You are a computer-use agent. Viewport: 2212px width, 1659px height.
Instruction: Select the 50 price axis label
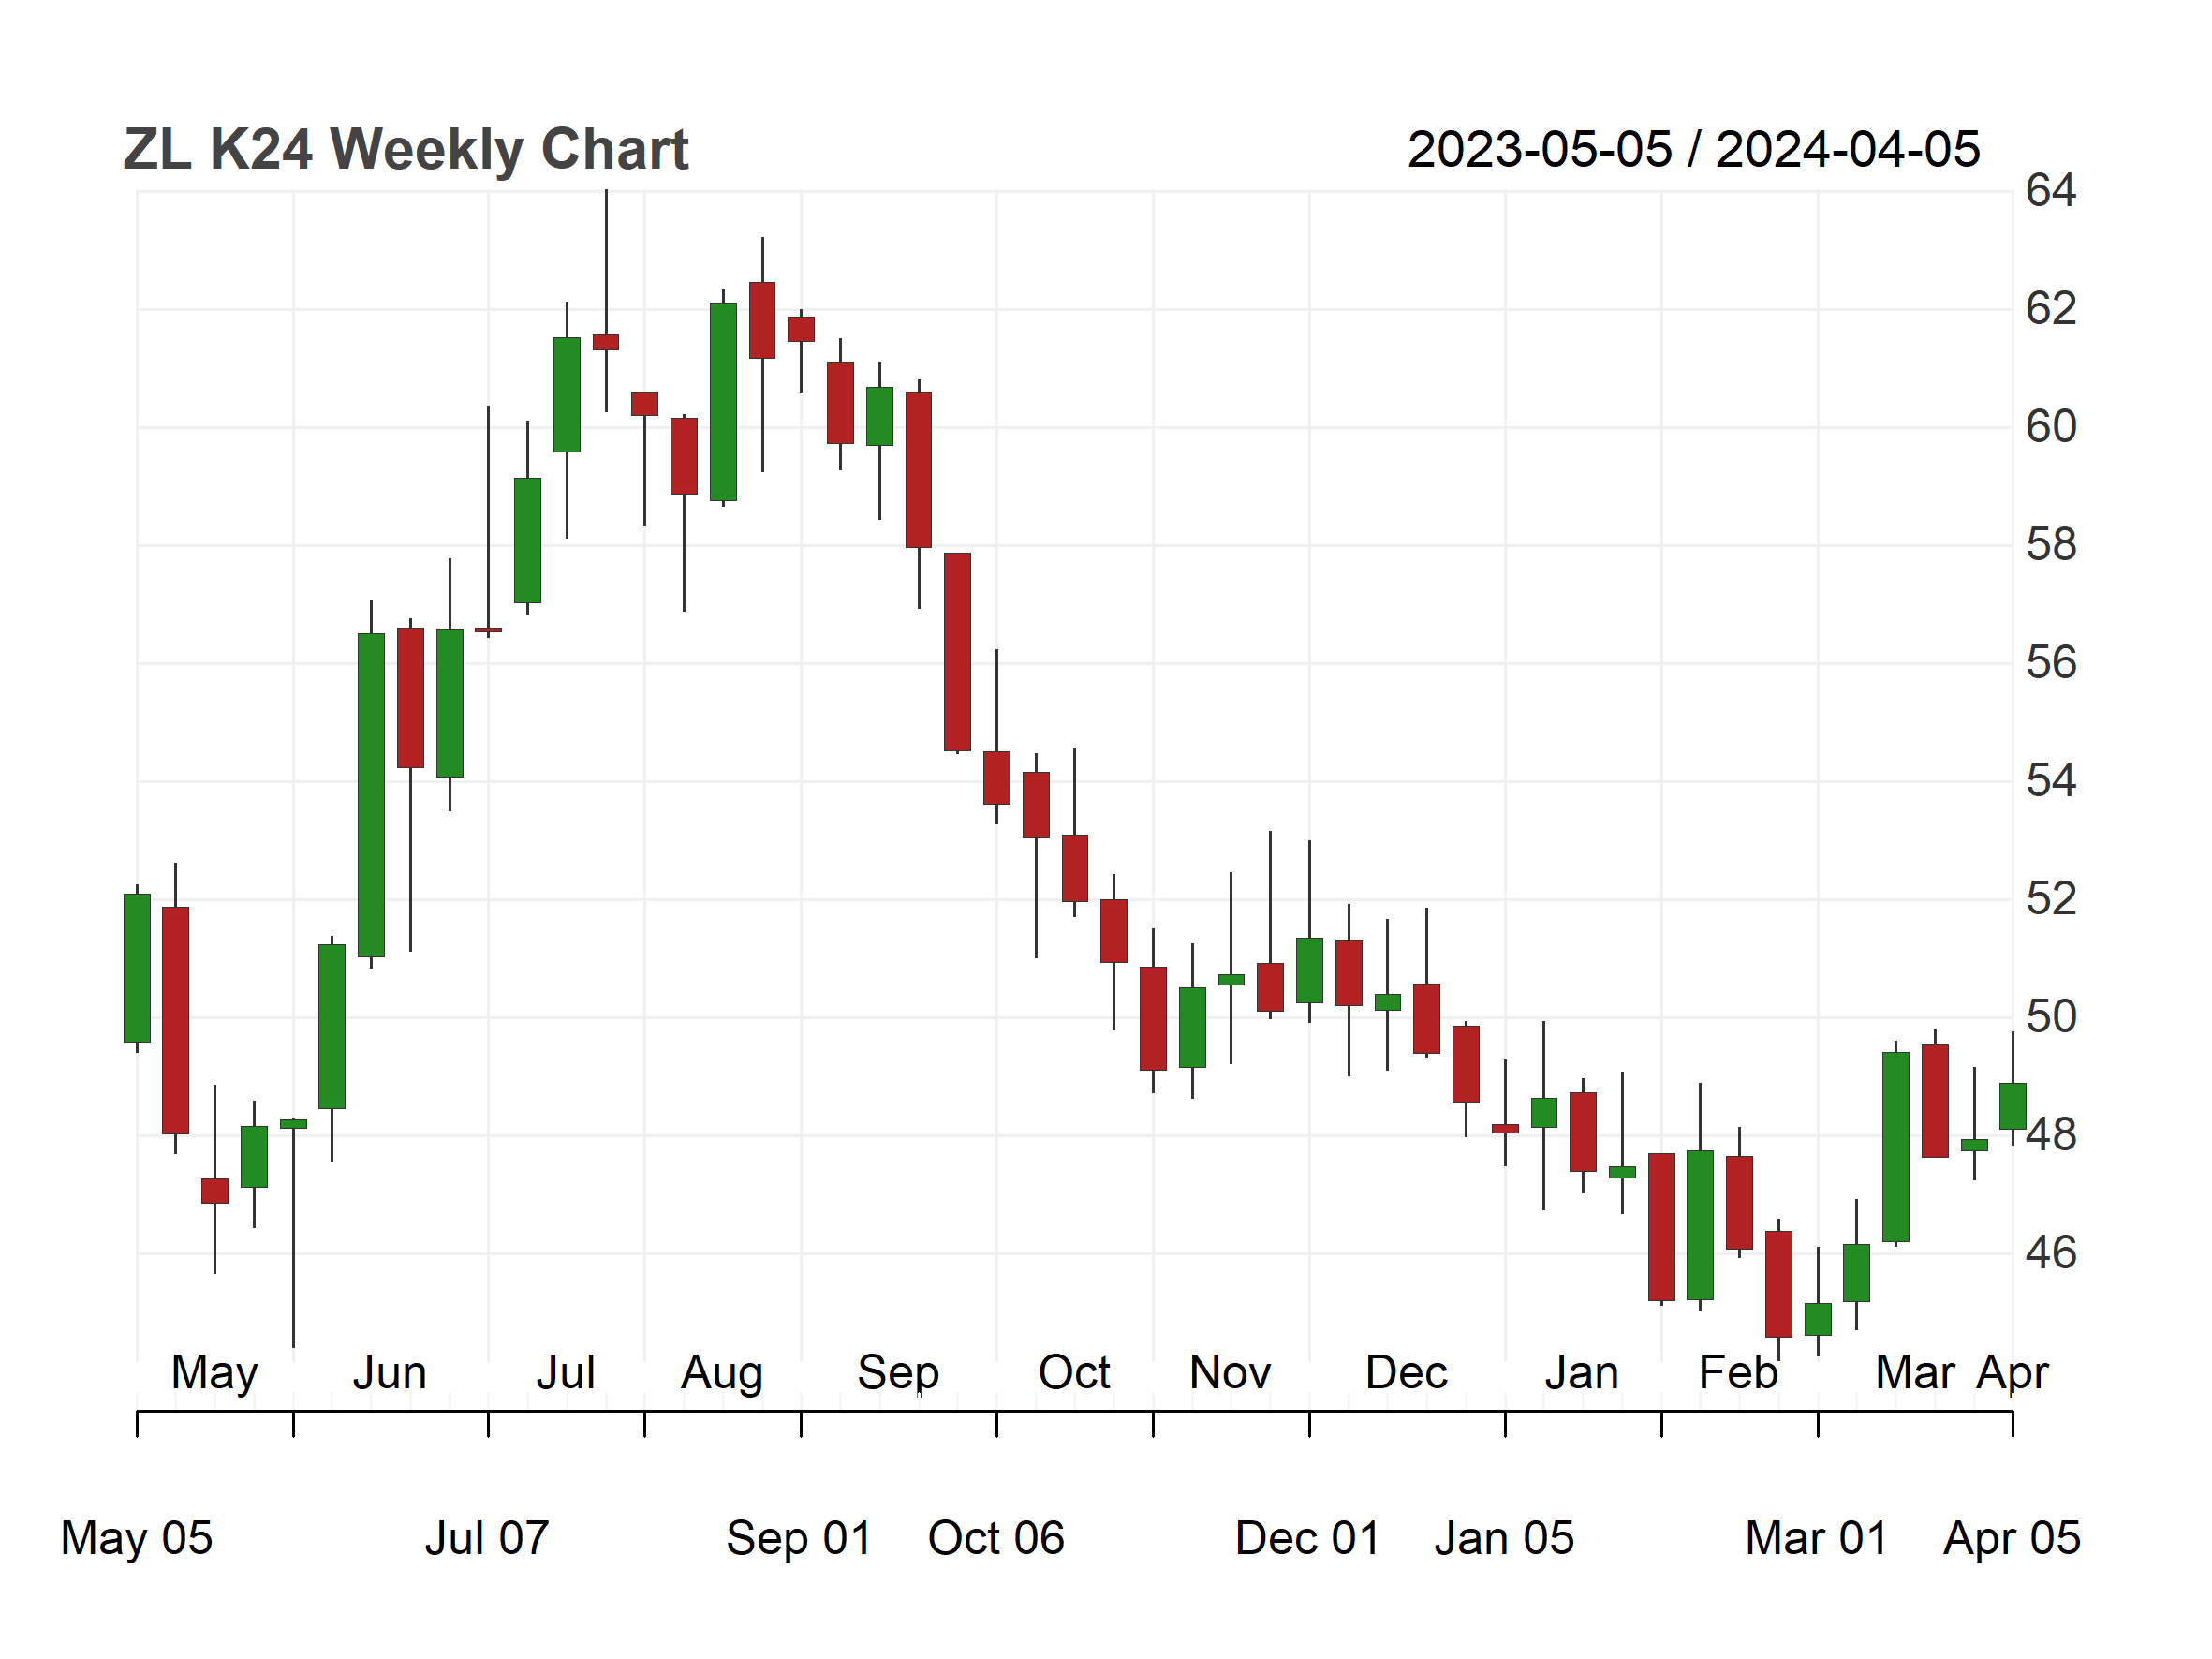[x=2050, y=1017]
